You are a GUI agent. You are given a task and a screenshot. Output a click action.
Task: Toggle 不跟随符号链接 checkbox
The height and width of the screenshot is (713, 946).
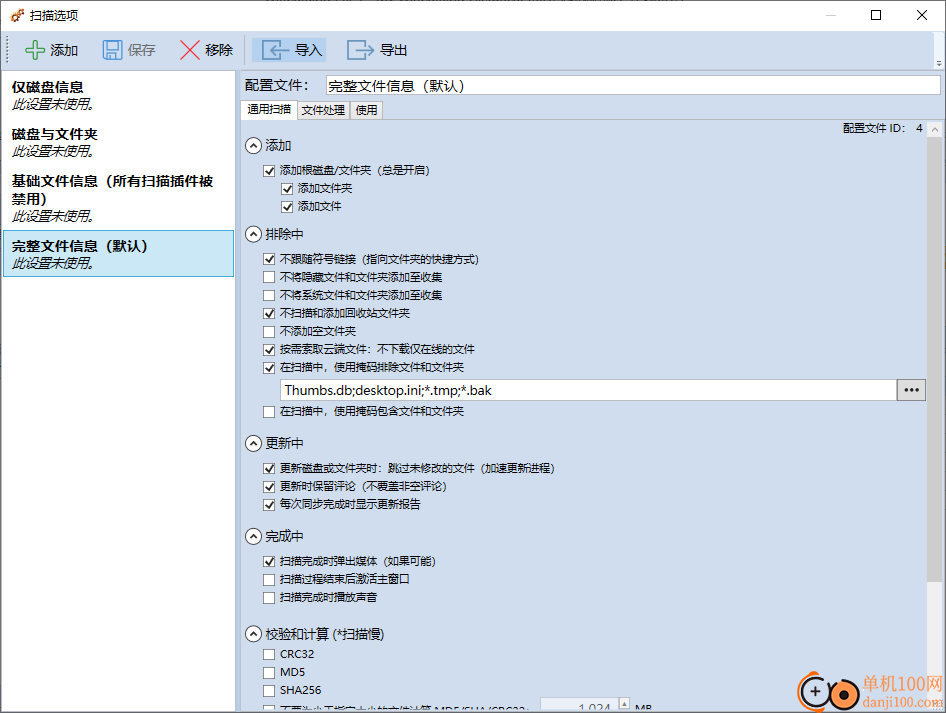(269, 259)
